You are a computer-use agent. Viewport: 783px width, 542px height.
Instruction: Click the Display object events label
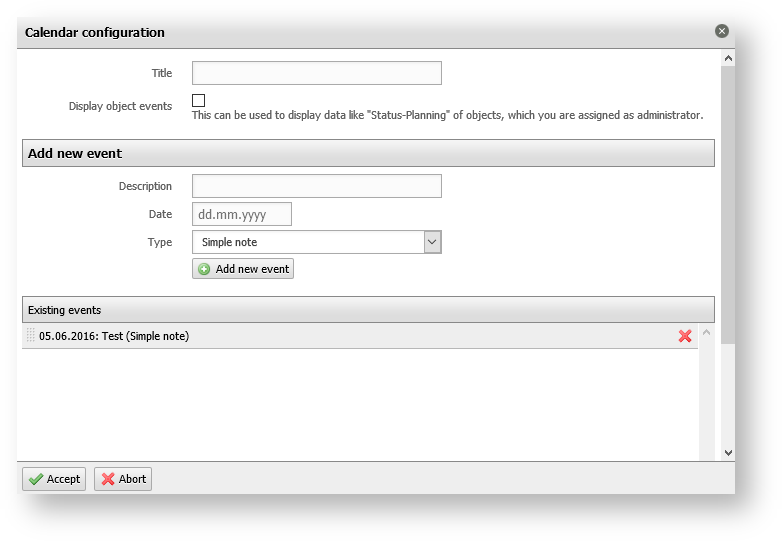pos(120,106)
